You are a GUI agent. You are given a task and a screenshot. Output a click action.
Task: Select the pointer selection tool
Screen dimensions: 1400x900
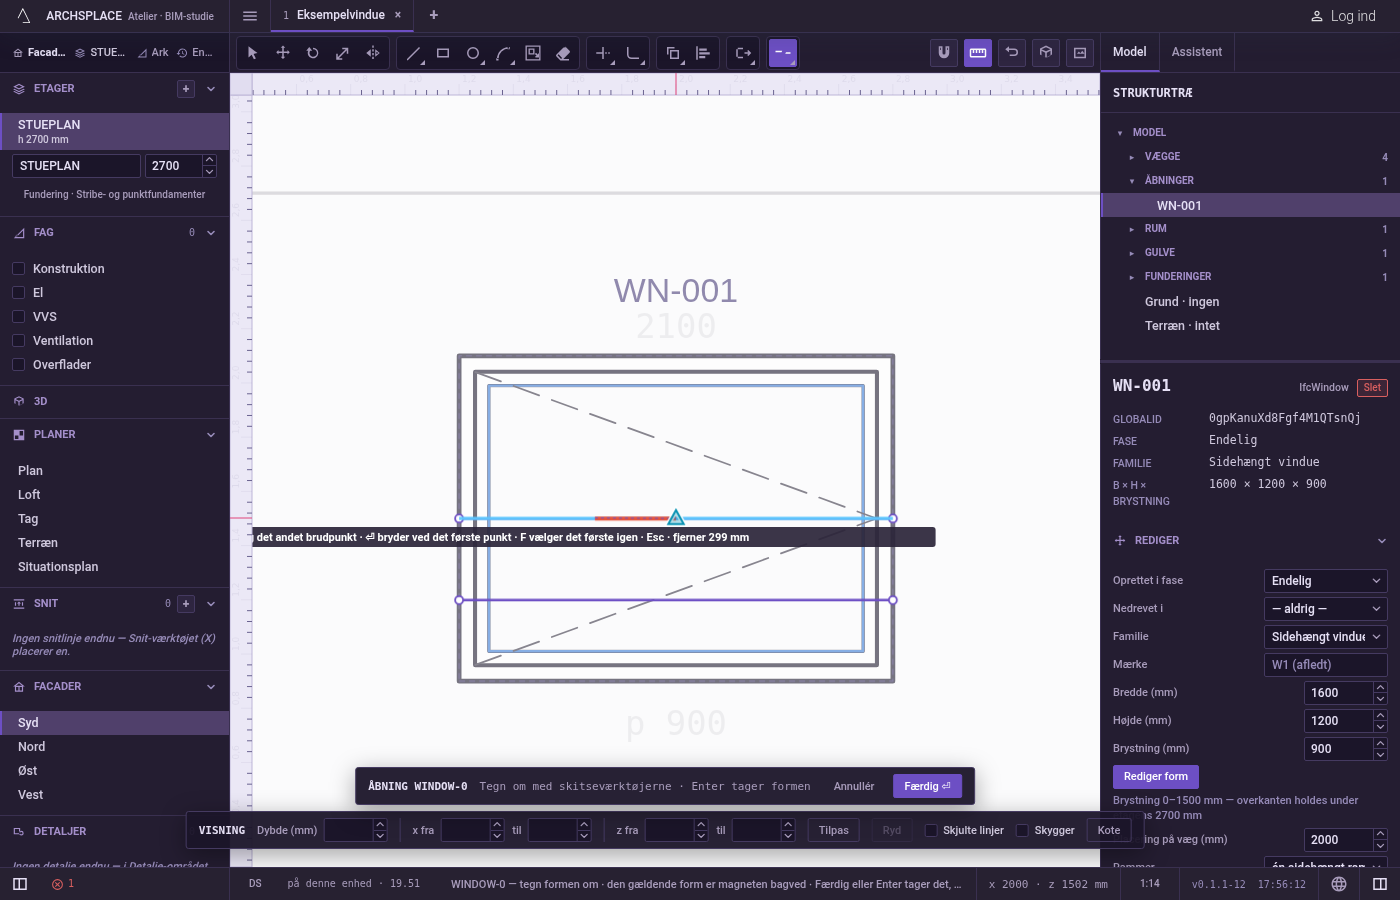[253, 53]
